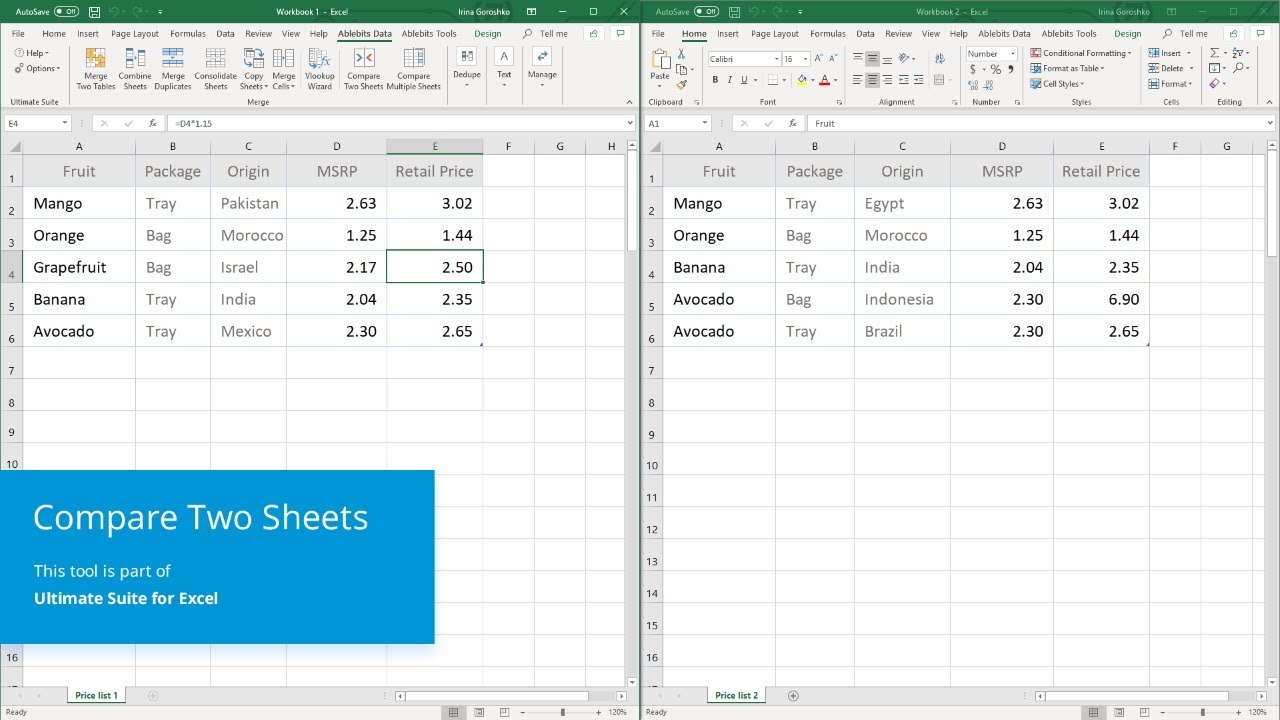This screenshot has width=1280, height=720.
Task: Click Increase Indent in Workbook 2
Action: pyautogui.click(x=918, y=79)
